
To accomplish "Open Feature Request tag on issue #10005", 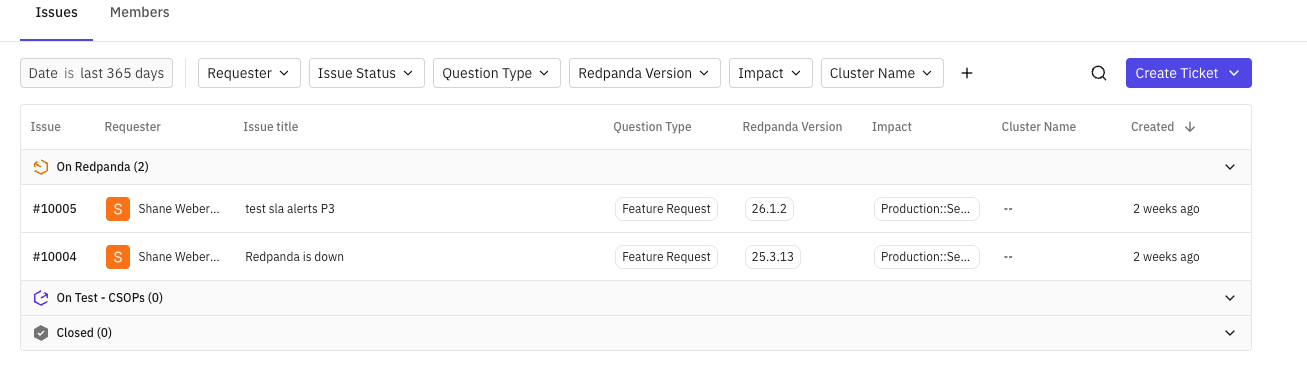I will (666, 209).
